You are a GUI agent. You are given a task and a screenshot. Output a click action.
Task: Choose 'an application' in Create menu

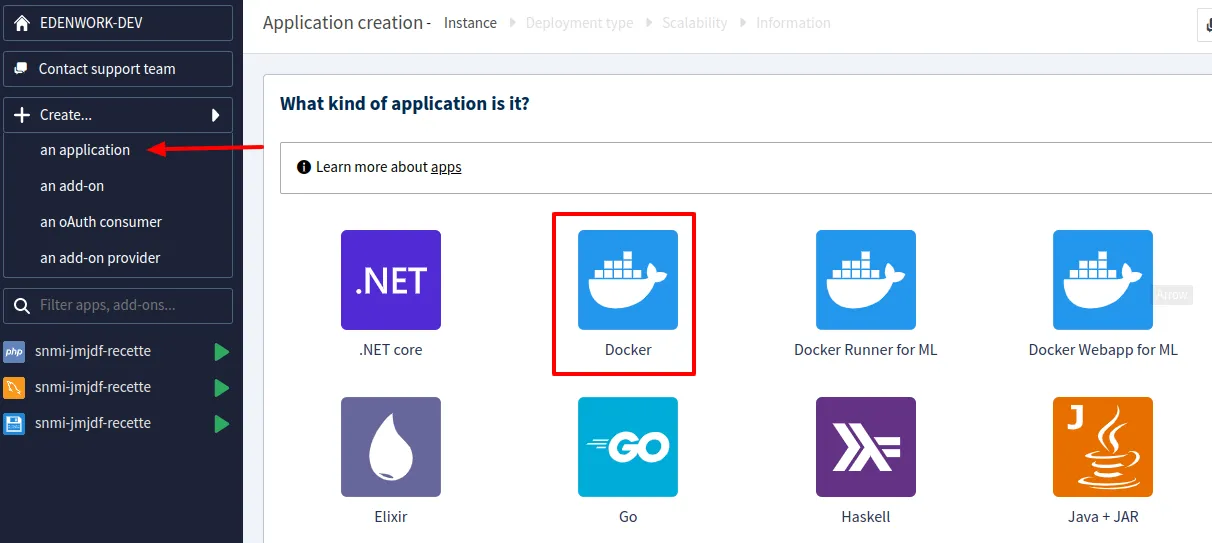[x=85, y=150]
